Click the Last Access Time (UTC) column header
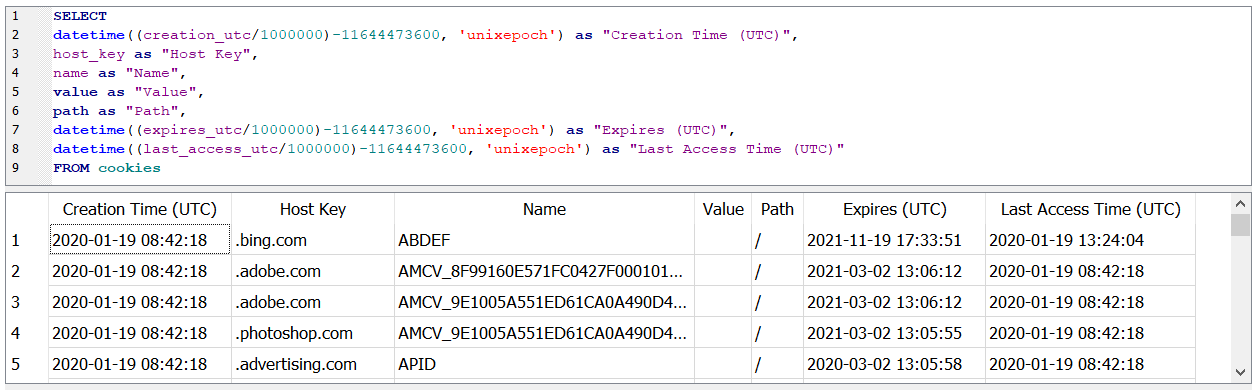The width and height of the screenshot is (1259, 390). pyautogui.click(x=1090, y=209)
